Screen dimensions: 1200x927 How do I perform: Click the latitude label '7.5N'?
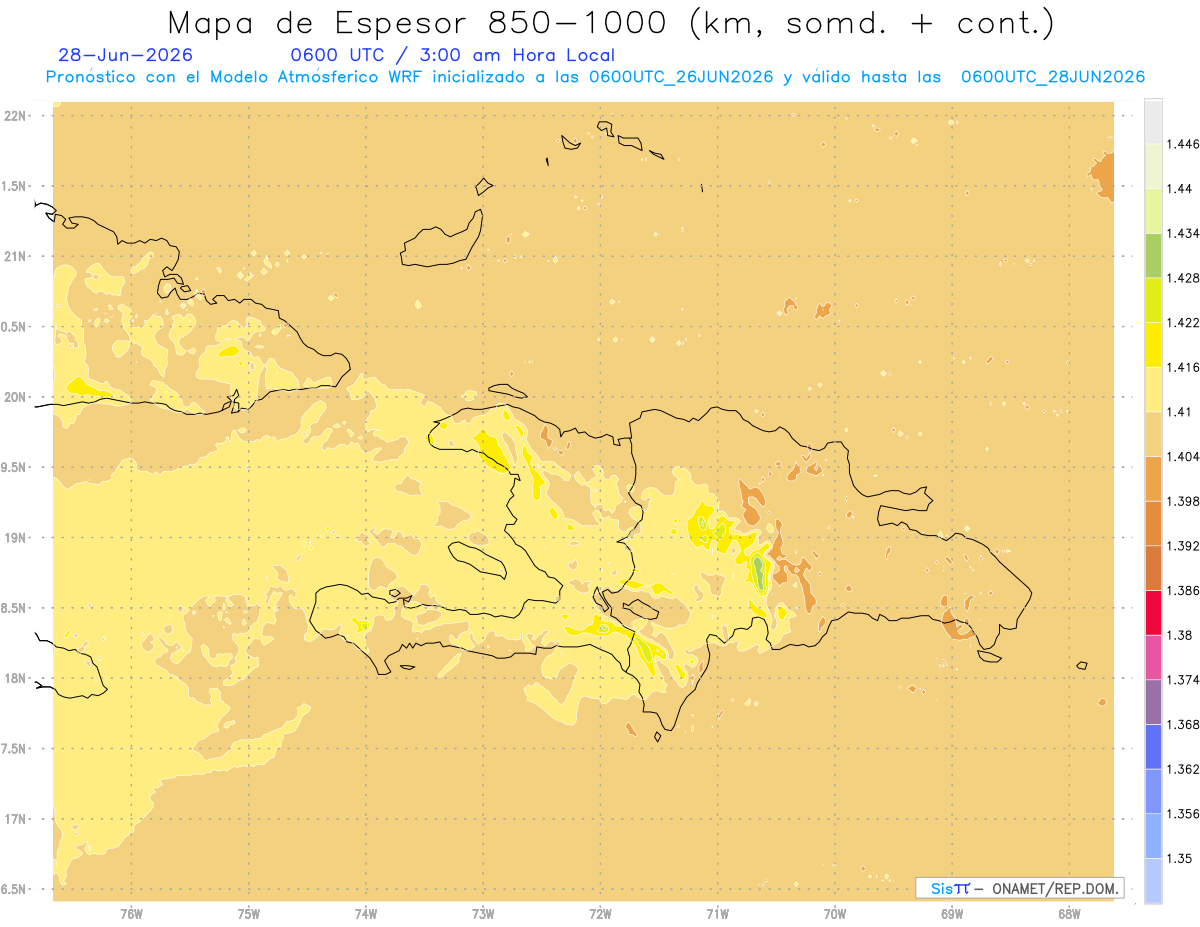coord(15,749)
